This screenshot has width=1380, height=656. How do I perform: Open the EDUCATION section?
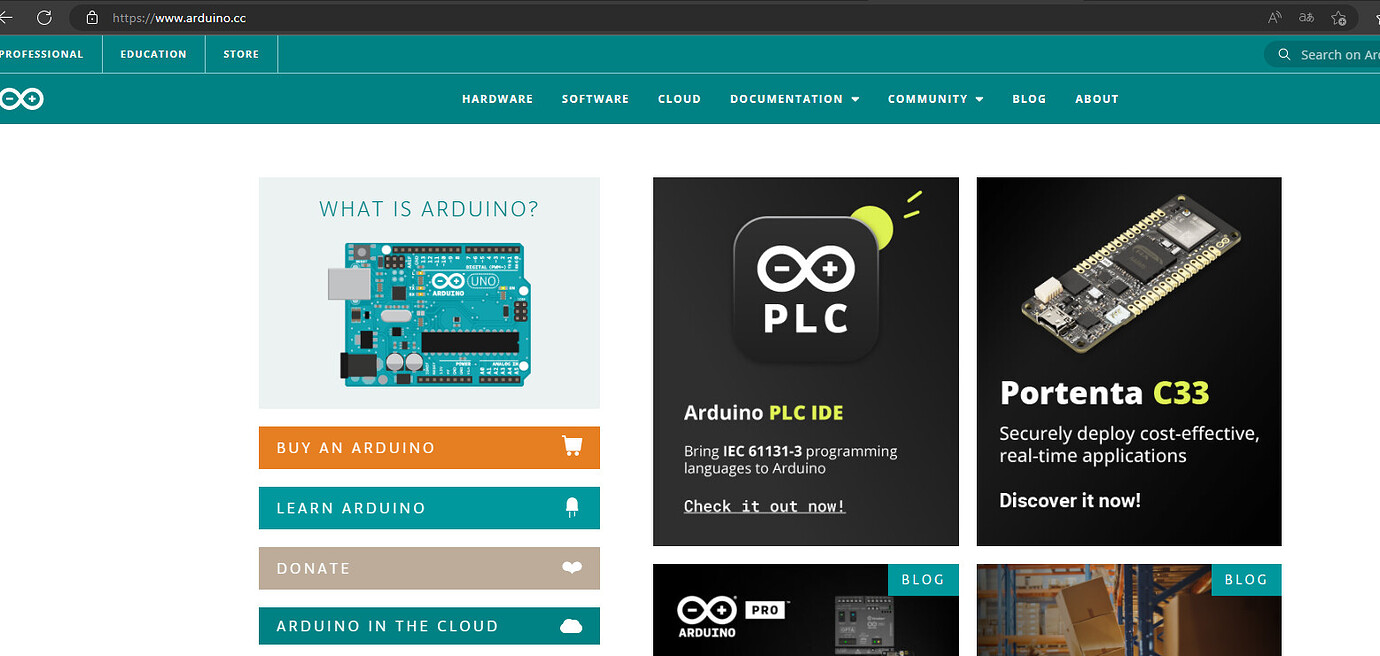pyautogui.click(x=153, y=54)
